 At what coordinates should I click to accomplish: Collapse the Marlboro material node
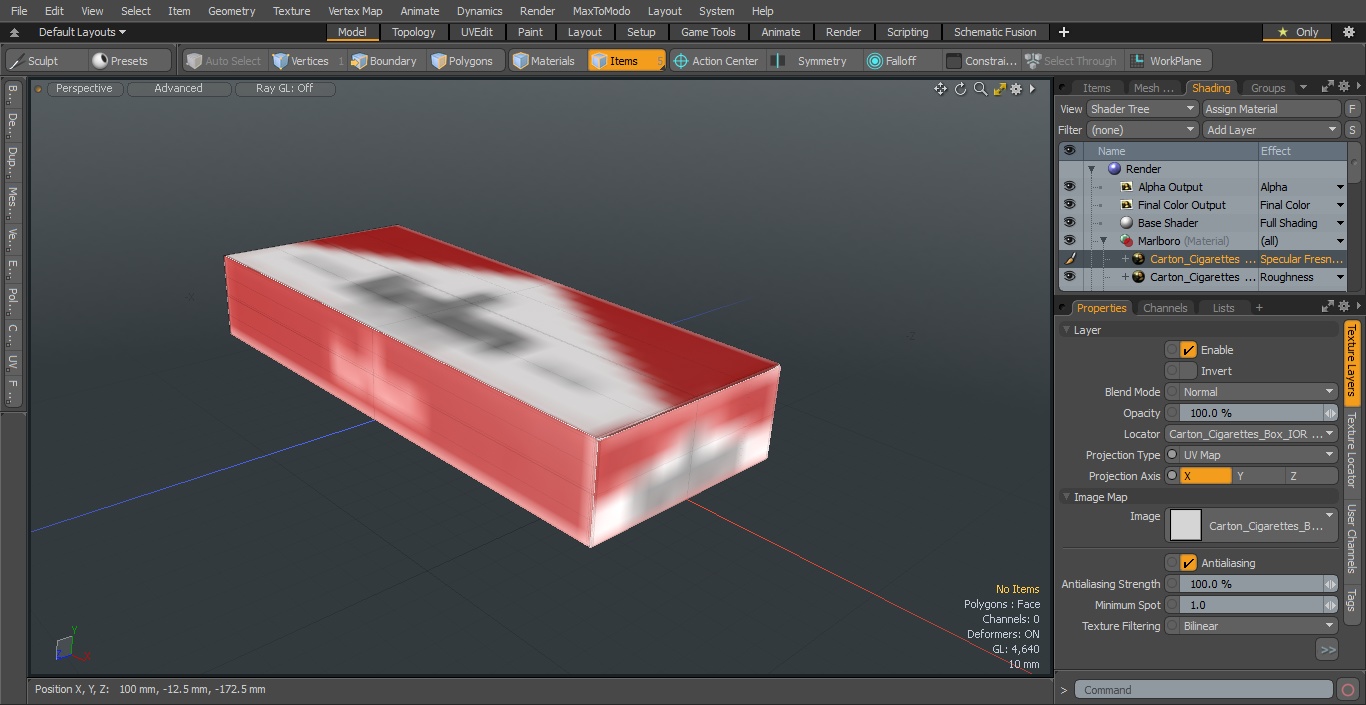[x=1104, y=241]
